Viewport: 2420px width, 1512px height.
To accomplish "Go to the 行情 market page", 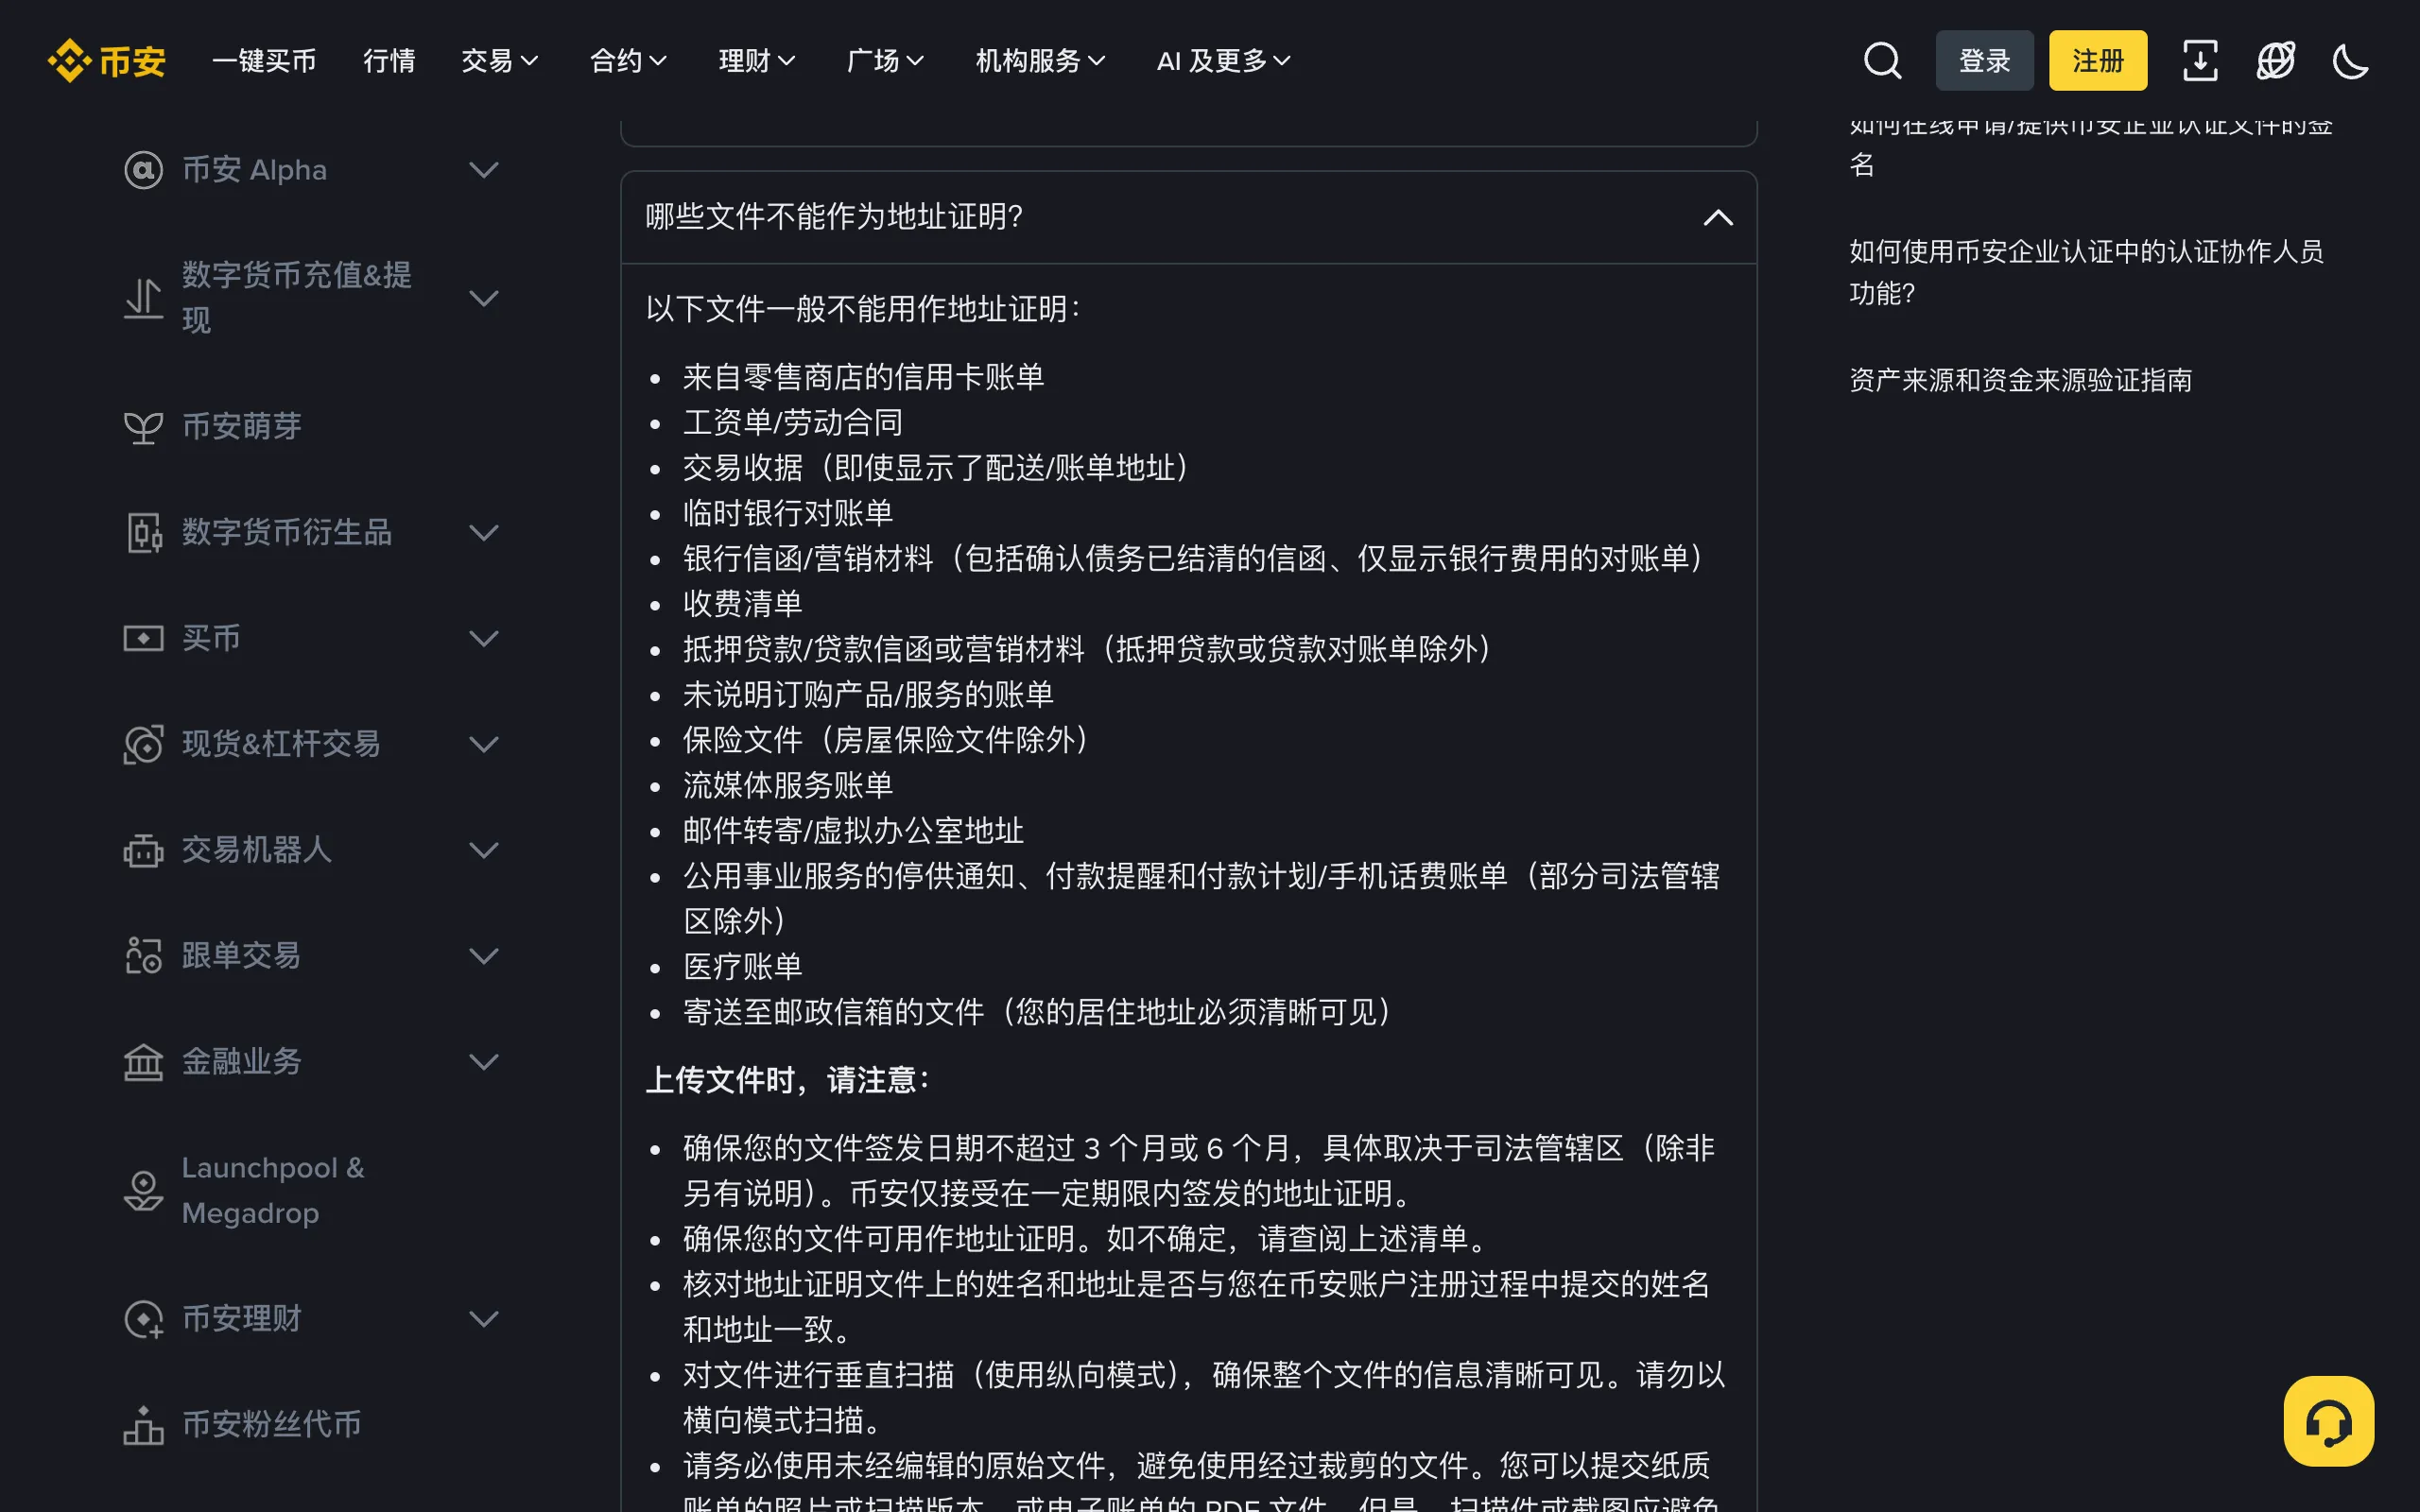I will [389, 61].
